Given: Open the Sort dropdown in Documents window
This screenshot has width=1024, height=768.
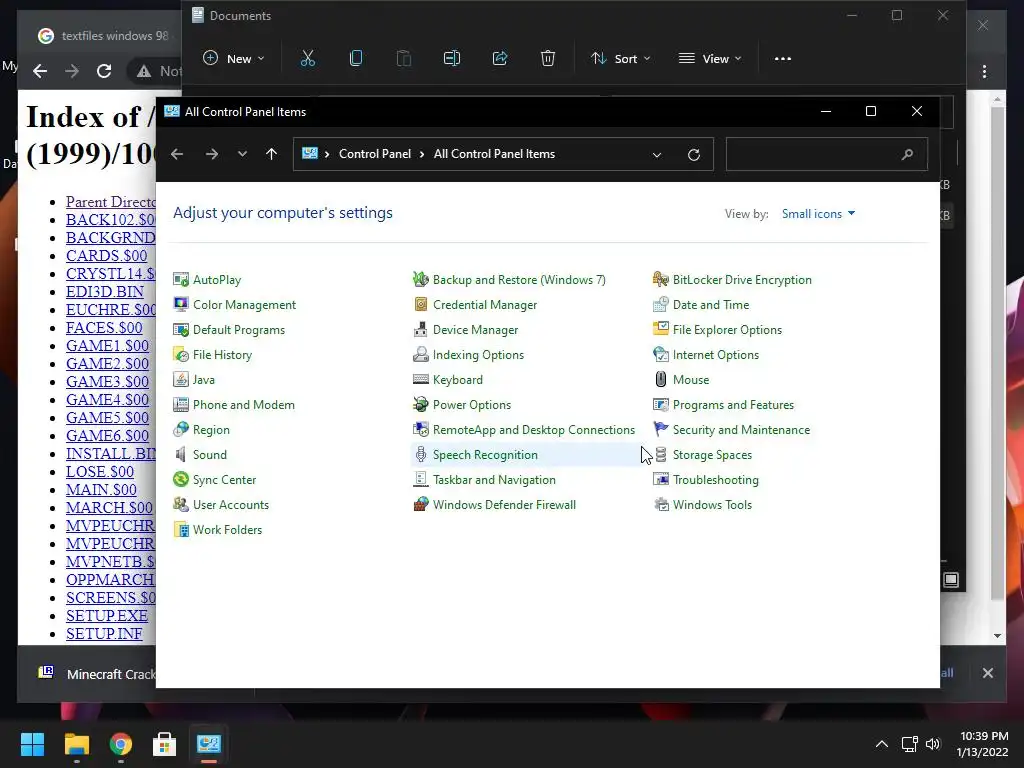Looking at the screenshot, I should pyautogui.click(x=620, y=59).
